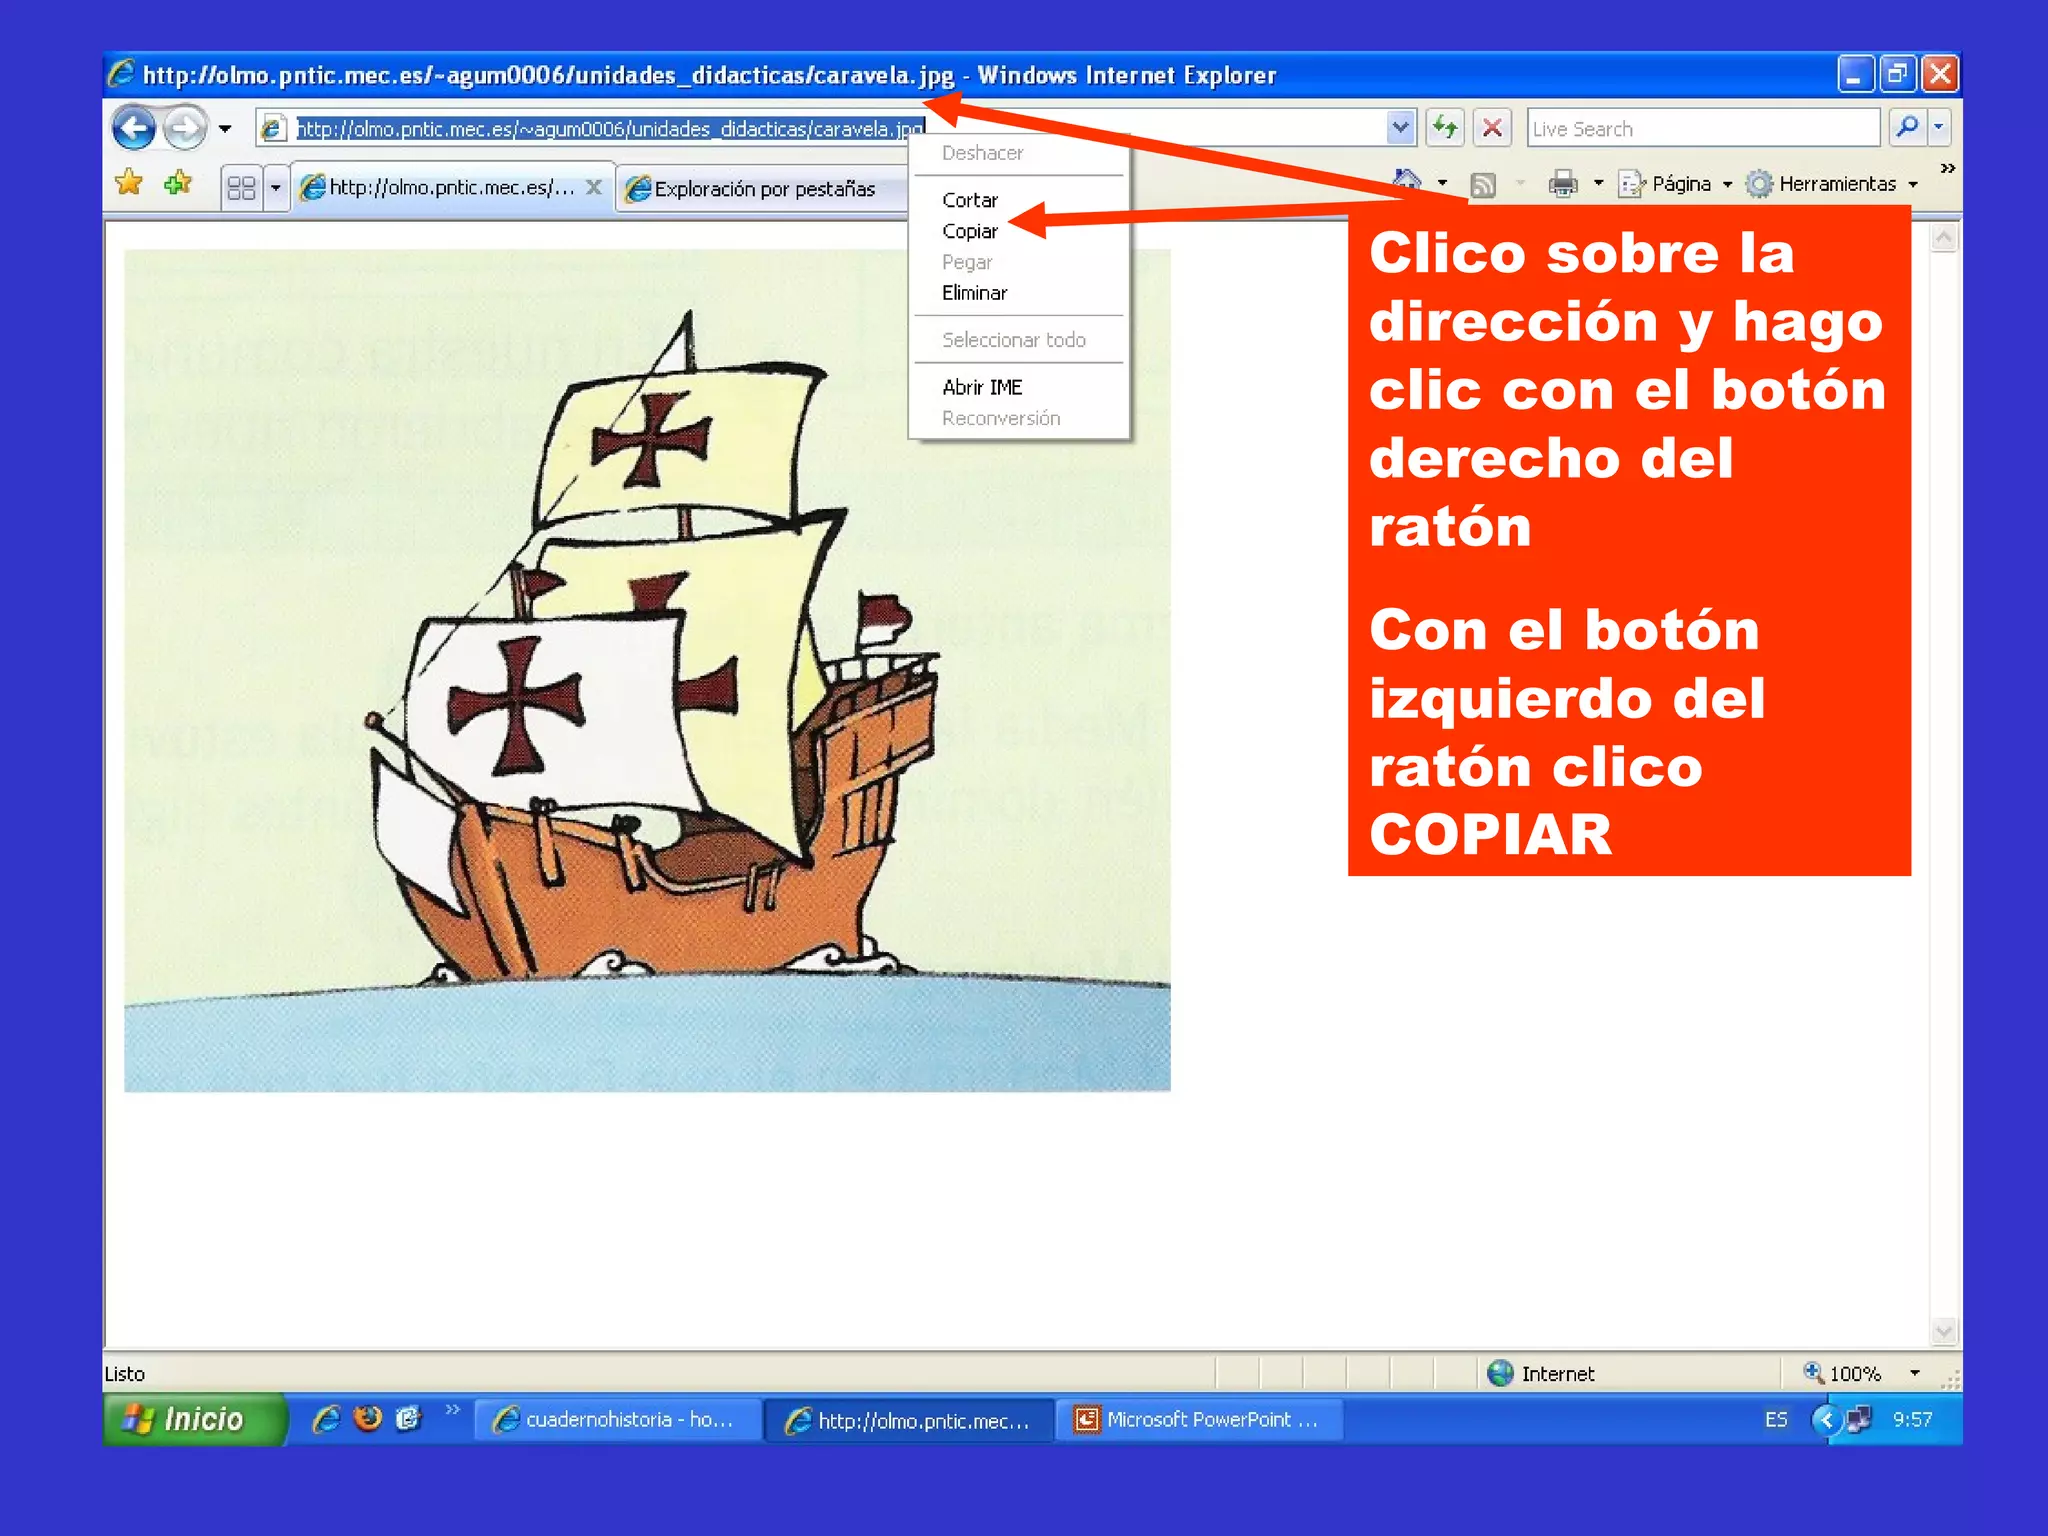Select Eliminar in the context menu
The image size is (2048, 1536).
pos(1019,293)
